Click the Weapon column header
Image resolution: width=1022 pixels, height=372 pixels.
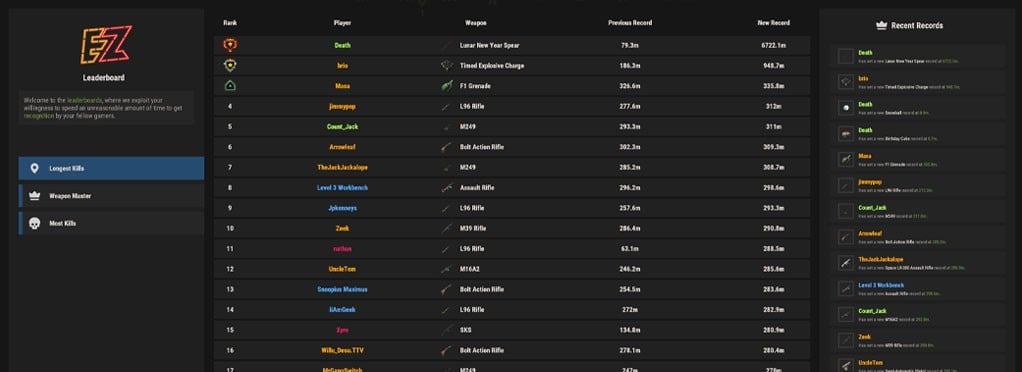point(476,23)
